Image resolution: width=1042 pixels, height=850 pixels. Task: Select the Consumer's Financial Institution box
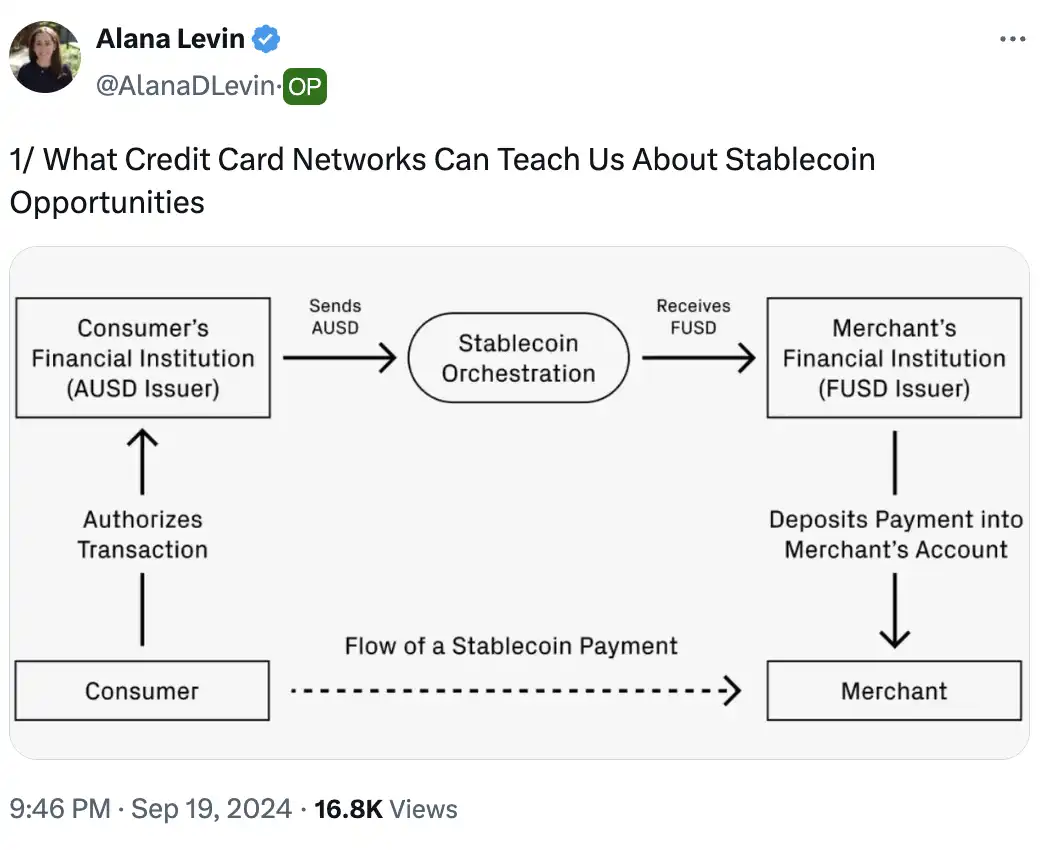coord(143,358)
